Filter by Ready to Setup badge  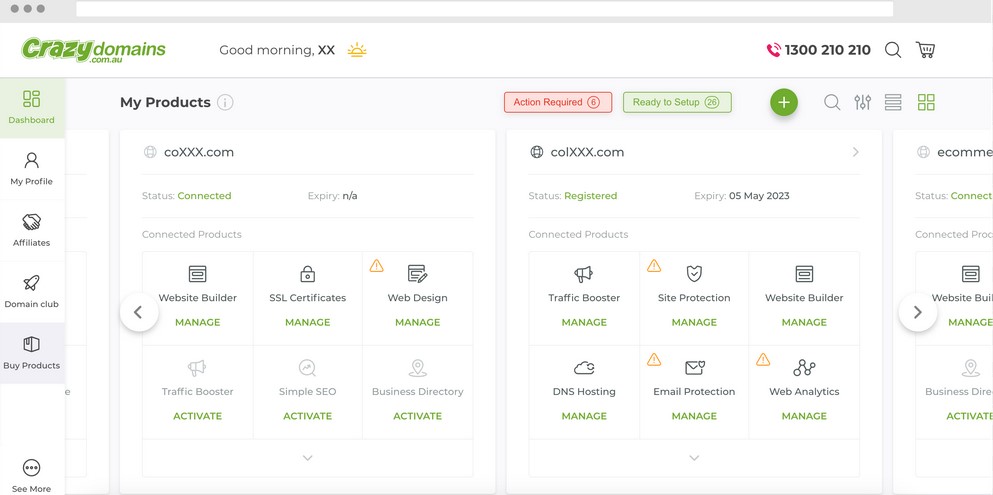[x=677, y=103]
